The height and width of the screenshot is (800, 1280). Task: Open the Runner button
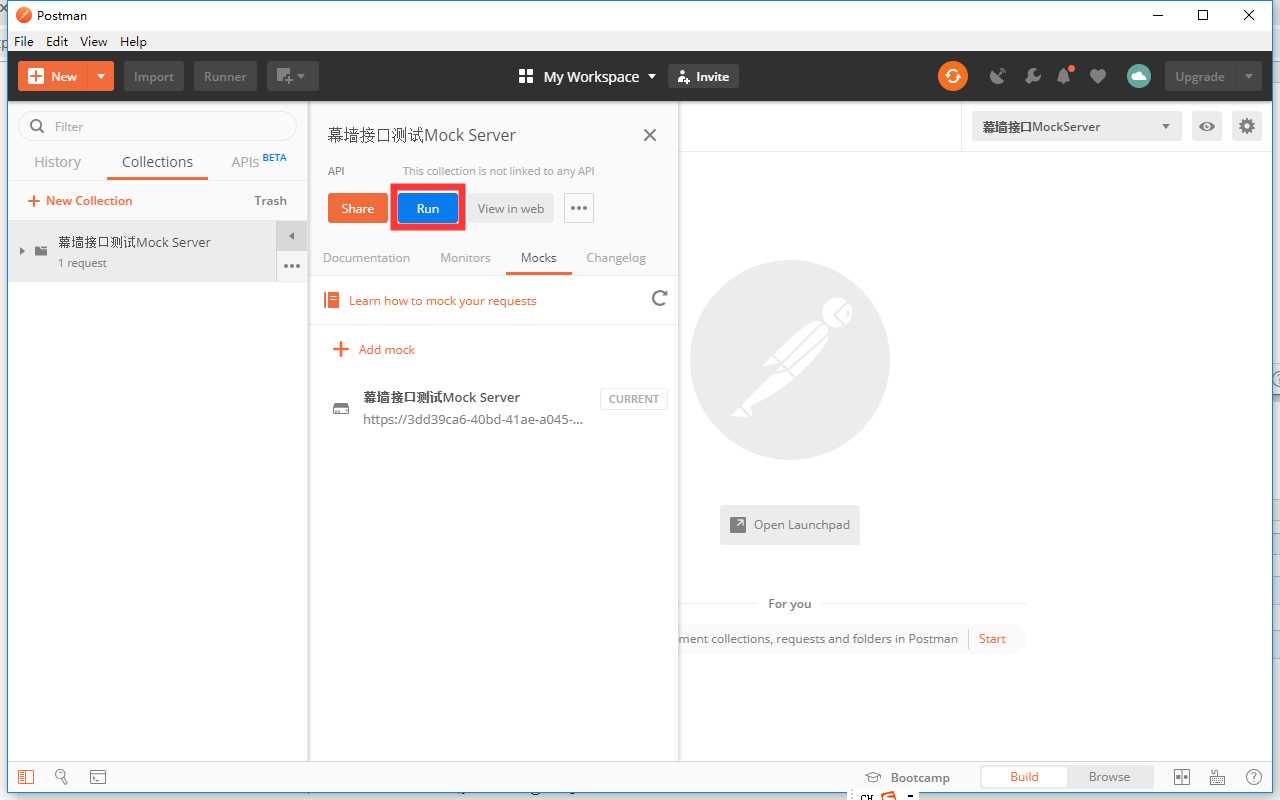click(225, 76)
